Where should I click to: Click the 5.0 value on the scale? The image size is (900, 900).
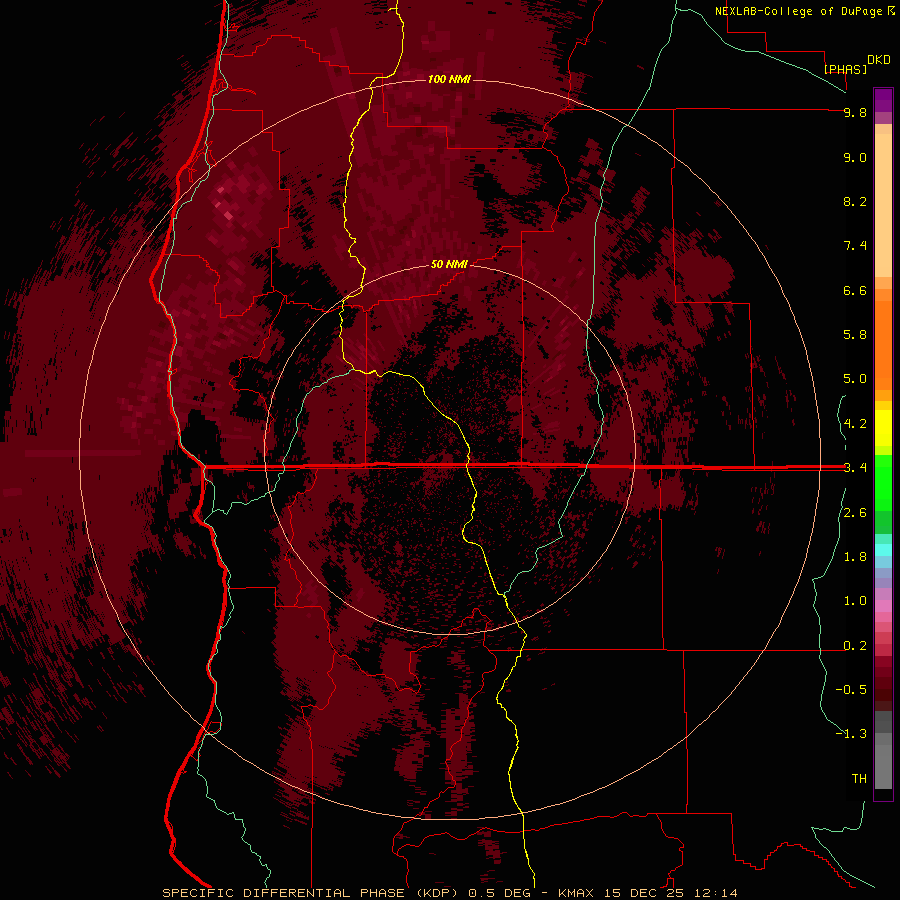point(855,379)
